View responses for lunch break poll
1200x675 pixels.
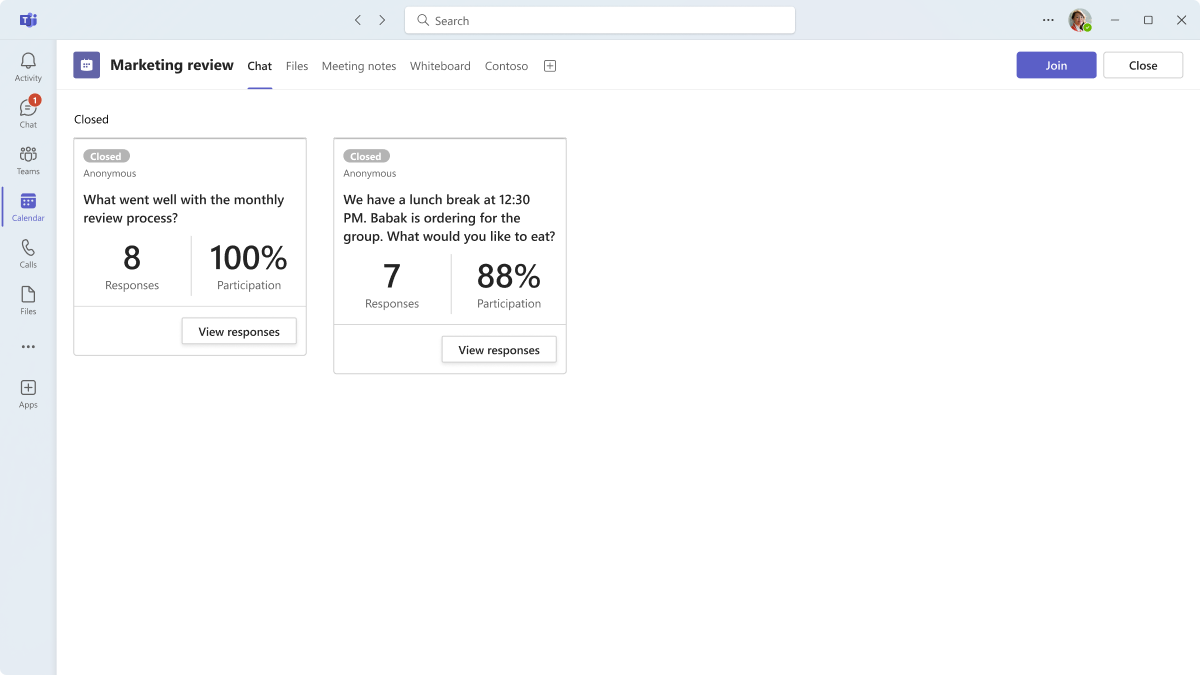point(499,350)
